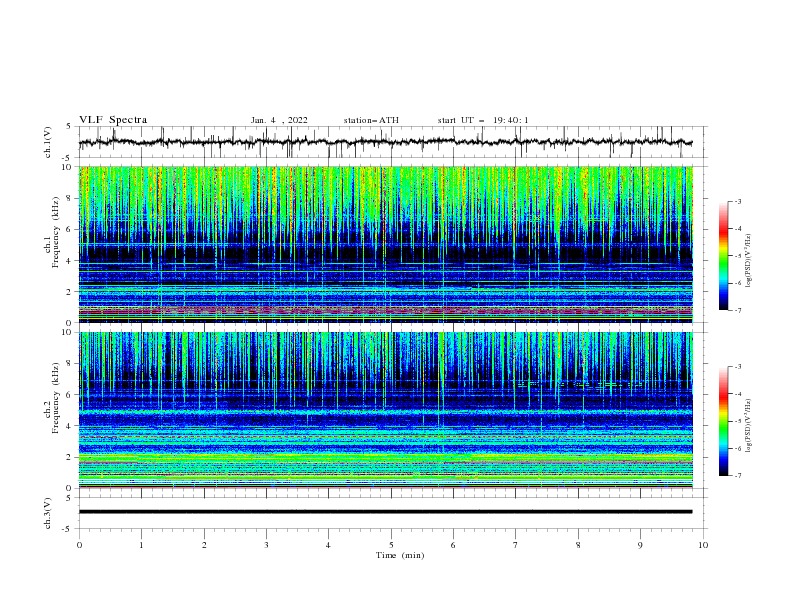Click the "station=ATH" label
The width and height of the screenshot is (792, 612).
(371, 120)
